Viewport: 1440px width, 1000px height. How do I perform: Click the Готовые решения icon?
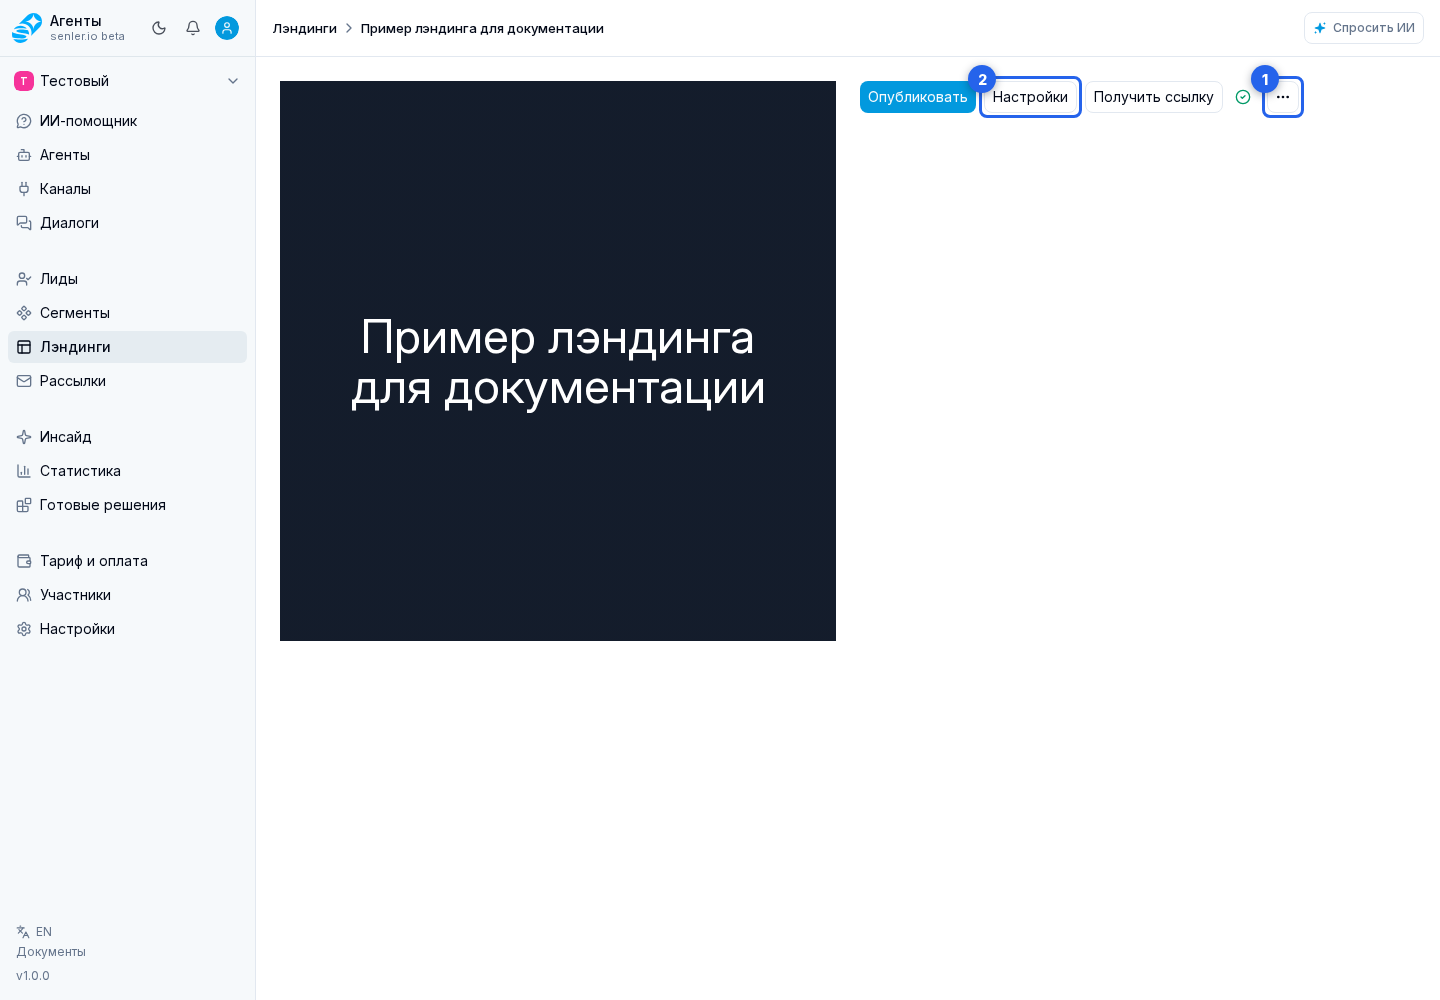point(24,505)
